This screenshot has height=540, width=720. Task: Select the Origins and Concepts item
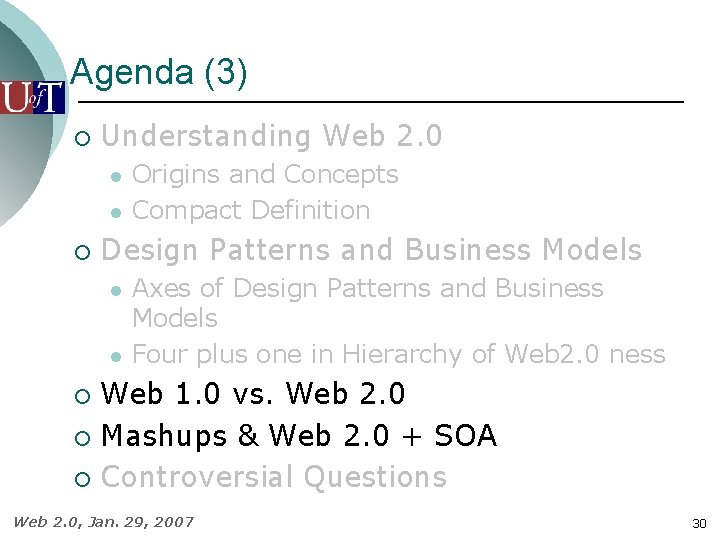(x=265, y=175)
